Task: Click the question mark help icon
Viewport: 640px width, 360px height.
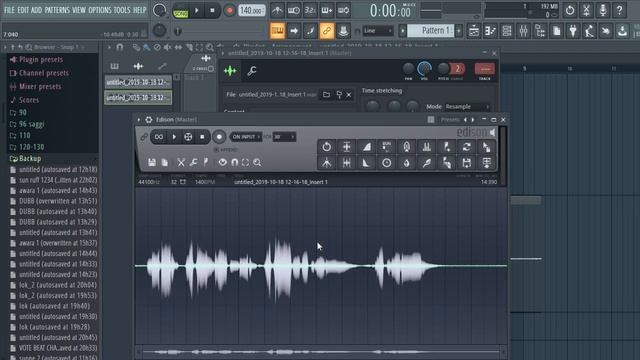Action: pos(619,10)
